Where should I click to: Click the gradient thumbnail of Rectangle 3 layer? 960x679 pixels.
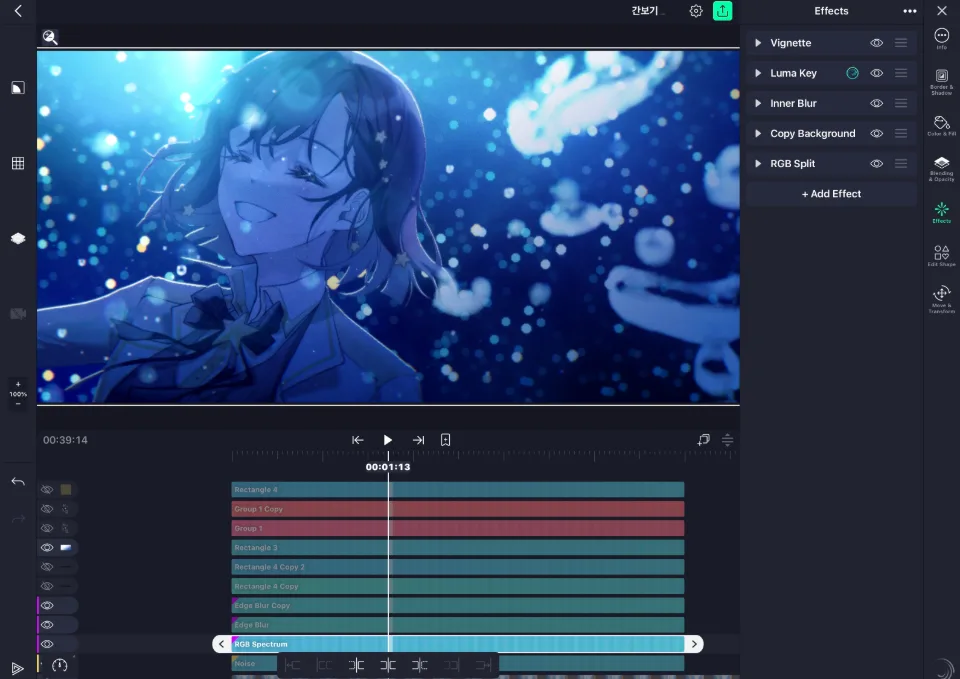tap(66, 547)
